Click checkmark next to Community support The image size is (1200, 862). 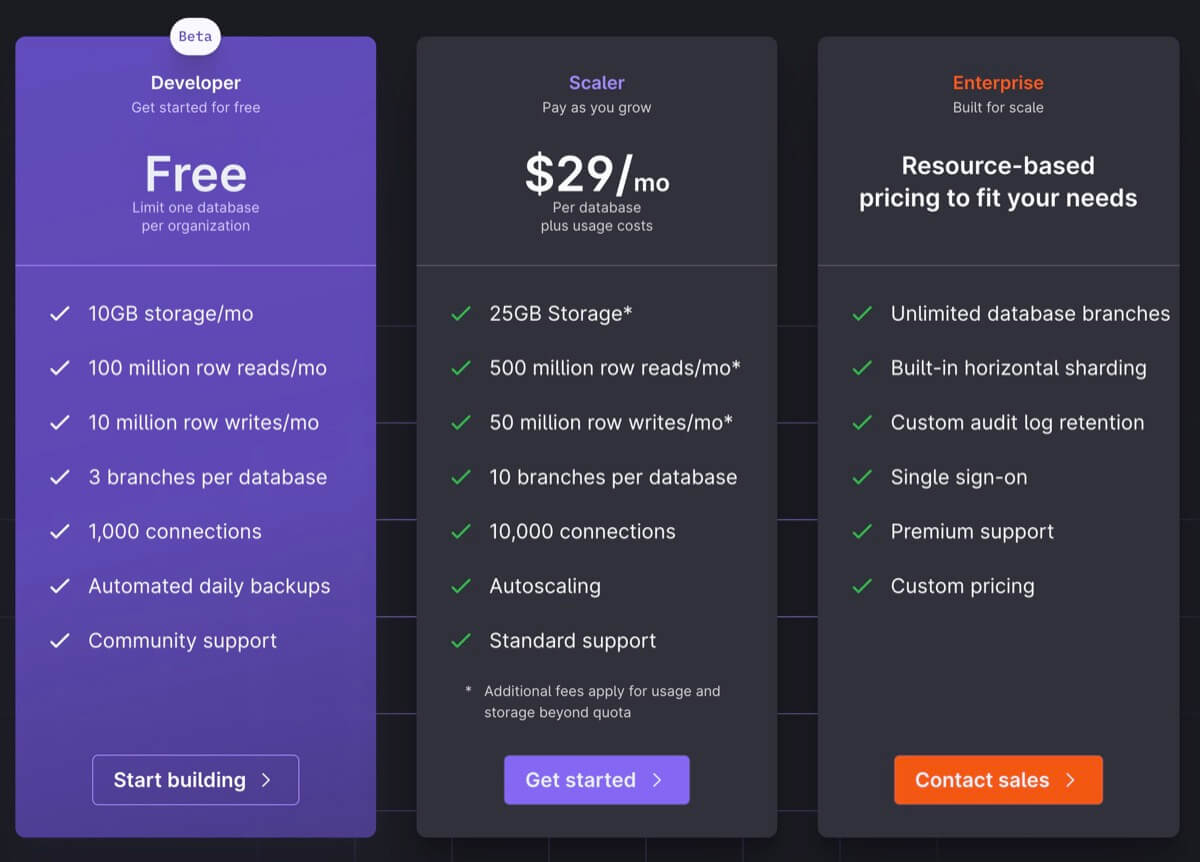(60, 641)
